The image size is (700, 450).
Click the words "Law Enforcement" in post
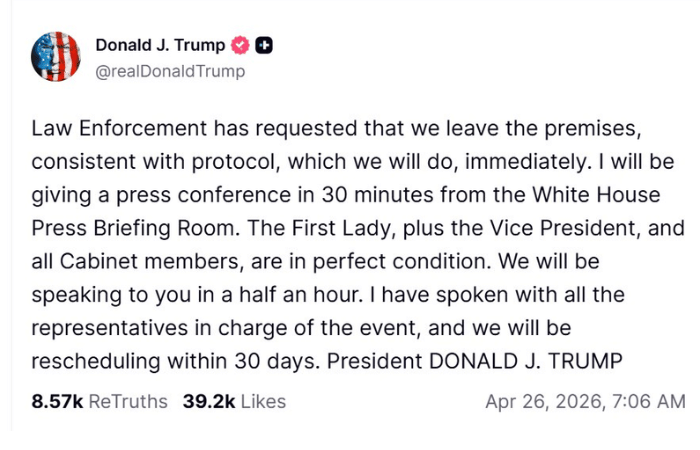(108, 130)
